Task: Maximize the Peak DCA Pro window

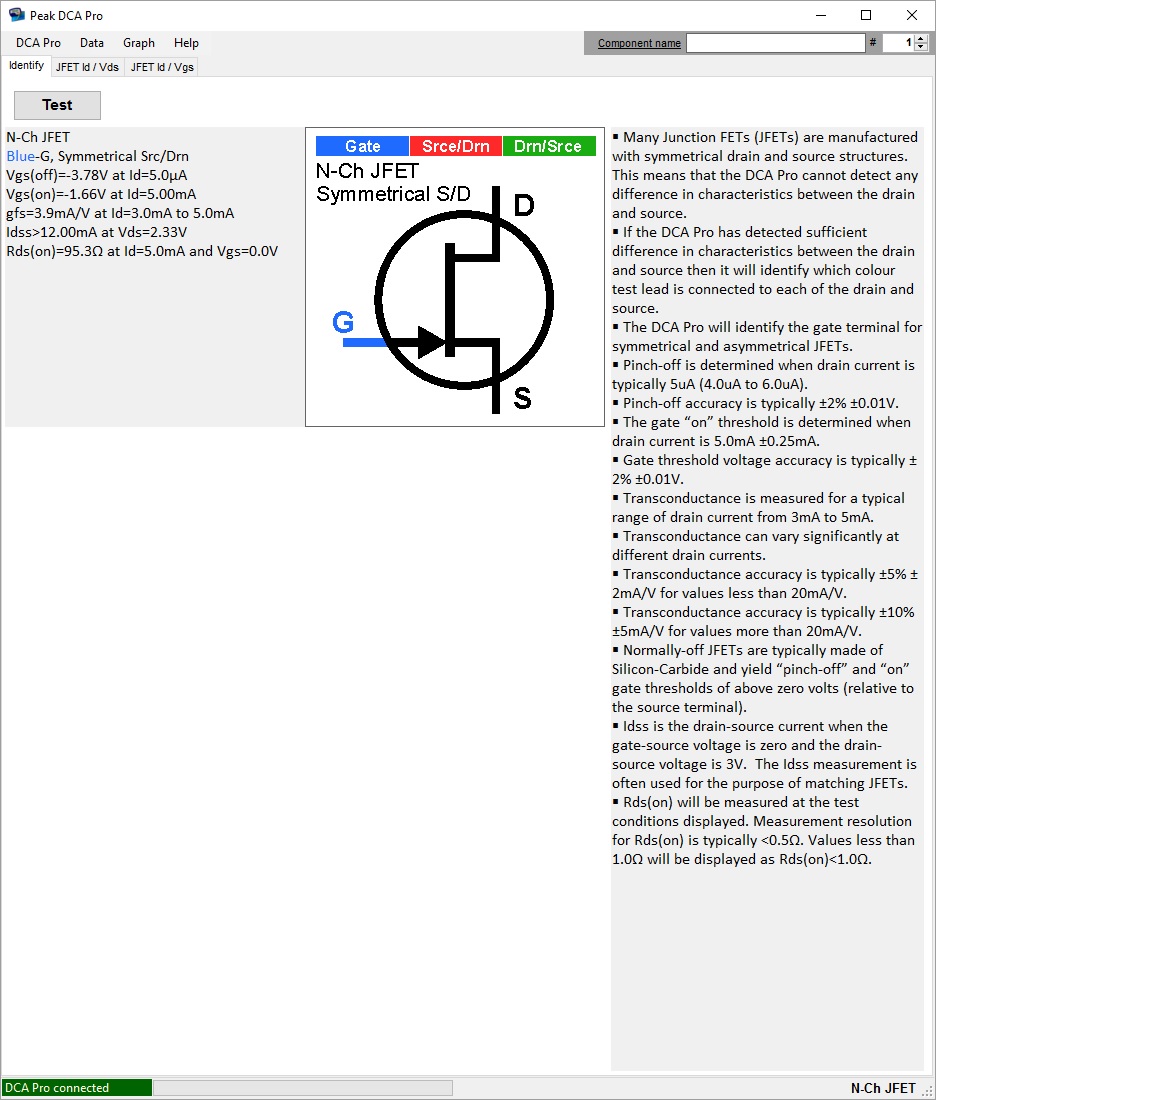Action: pyautogui.click(x=866, y=15)
